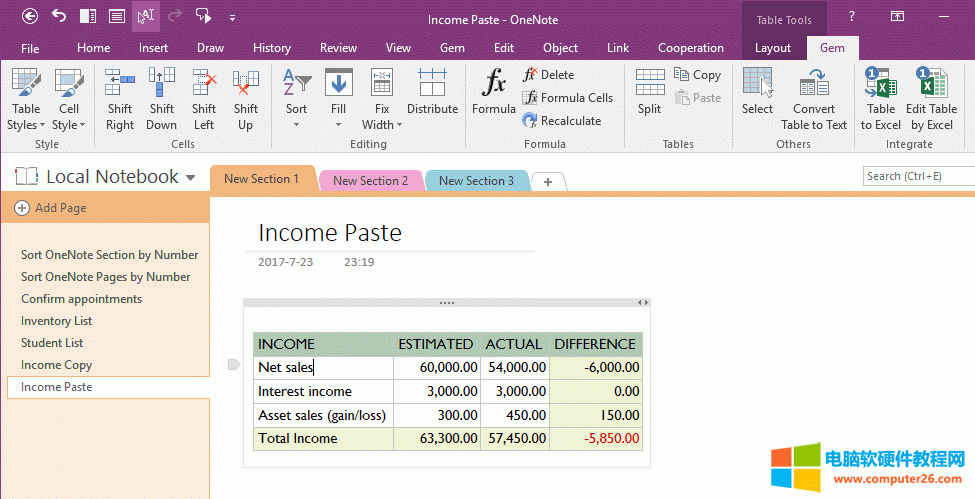Click the Recalculate formula button
The height and width of the screenshot is (499, 975).
pyautogui.click(x=561, y=121)
